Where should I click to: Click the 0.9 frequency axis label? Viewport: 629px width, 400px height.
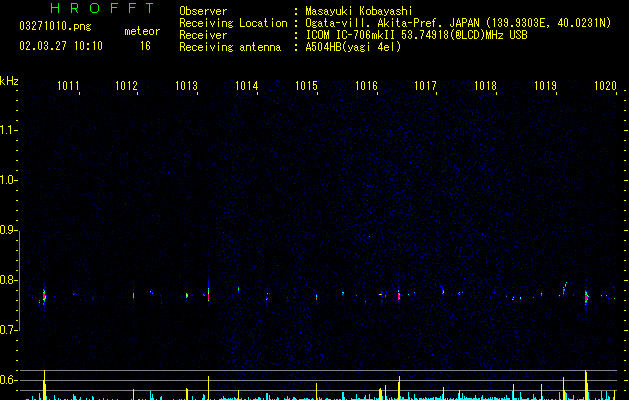point(8,230)
